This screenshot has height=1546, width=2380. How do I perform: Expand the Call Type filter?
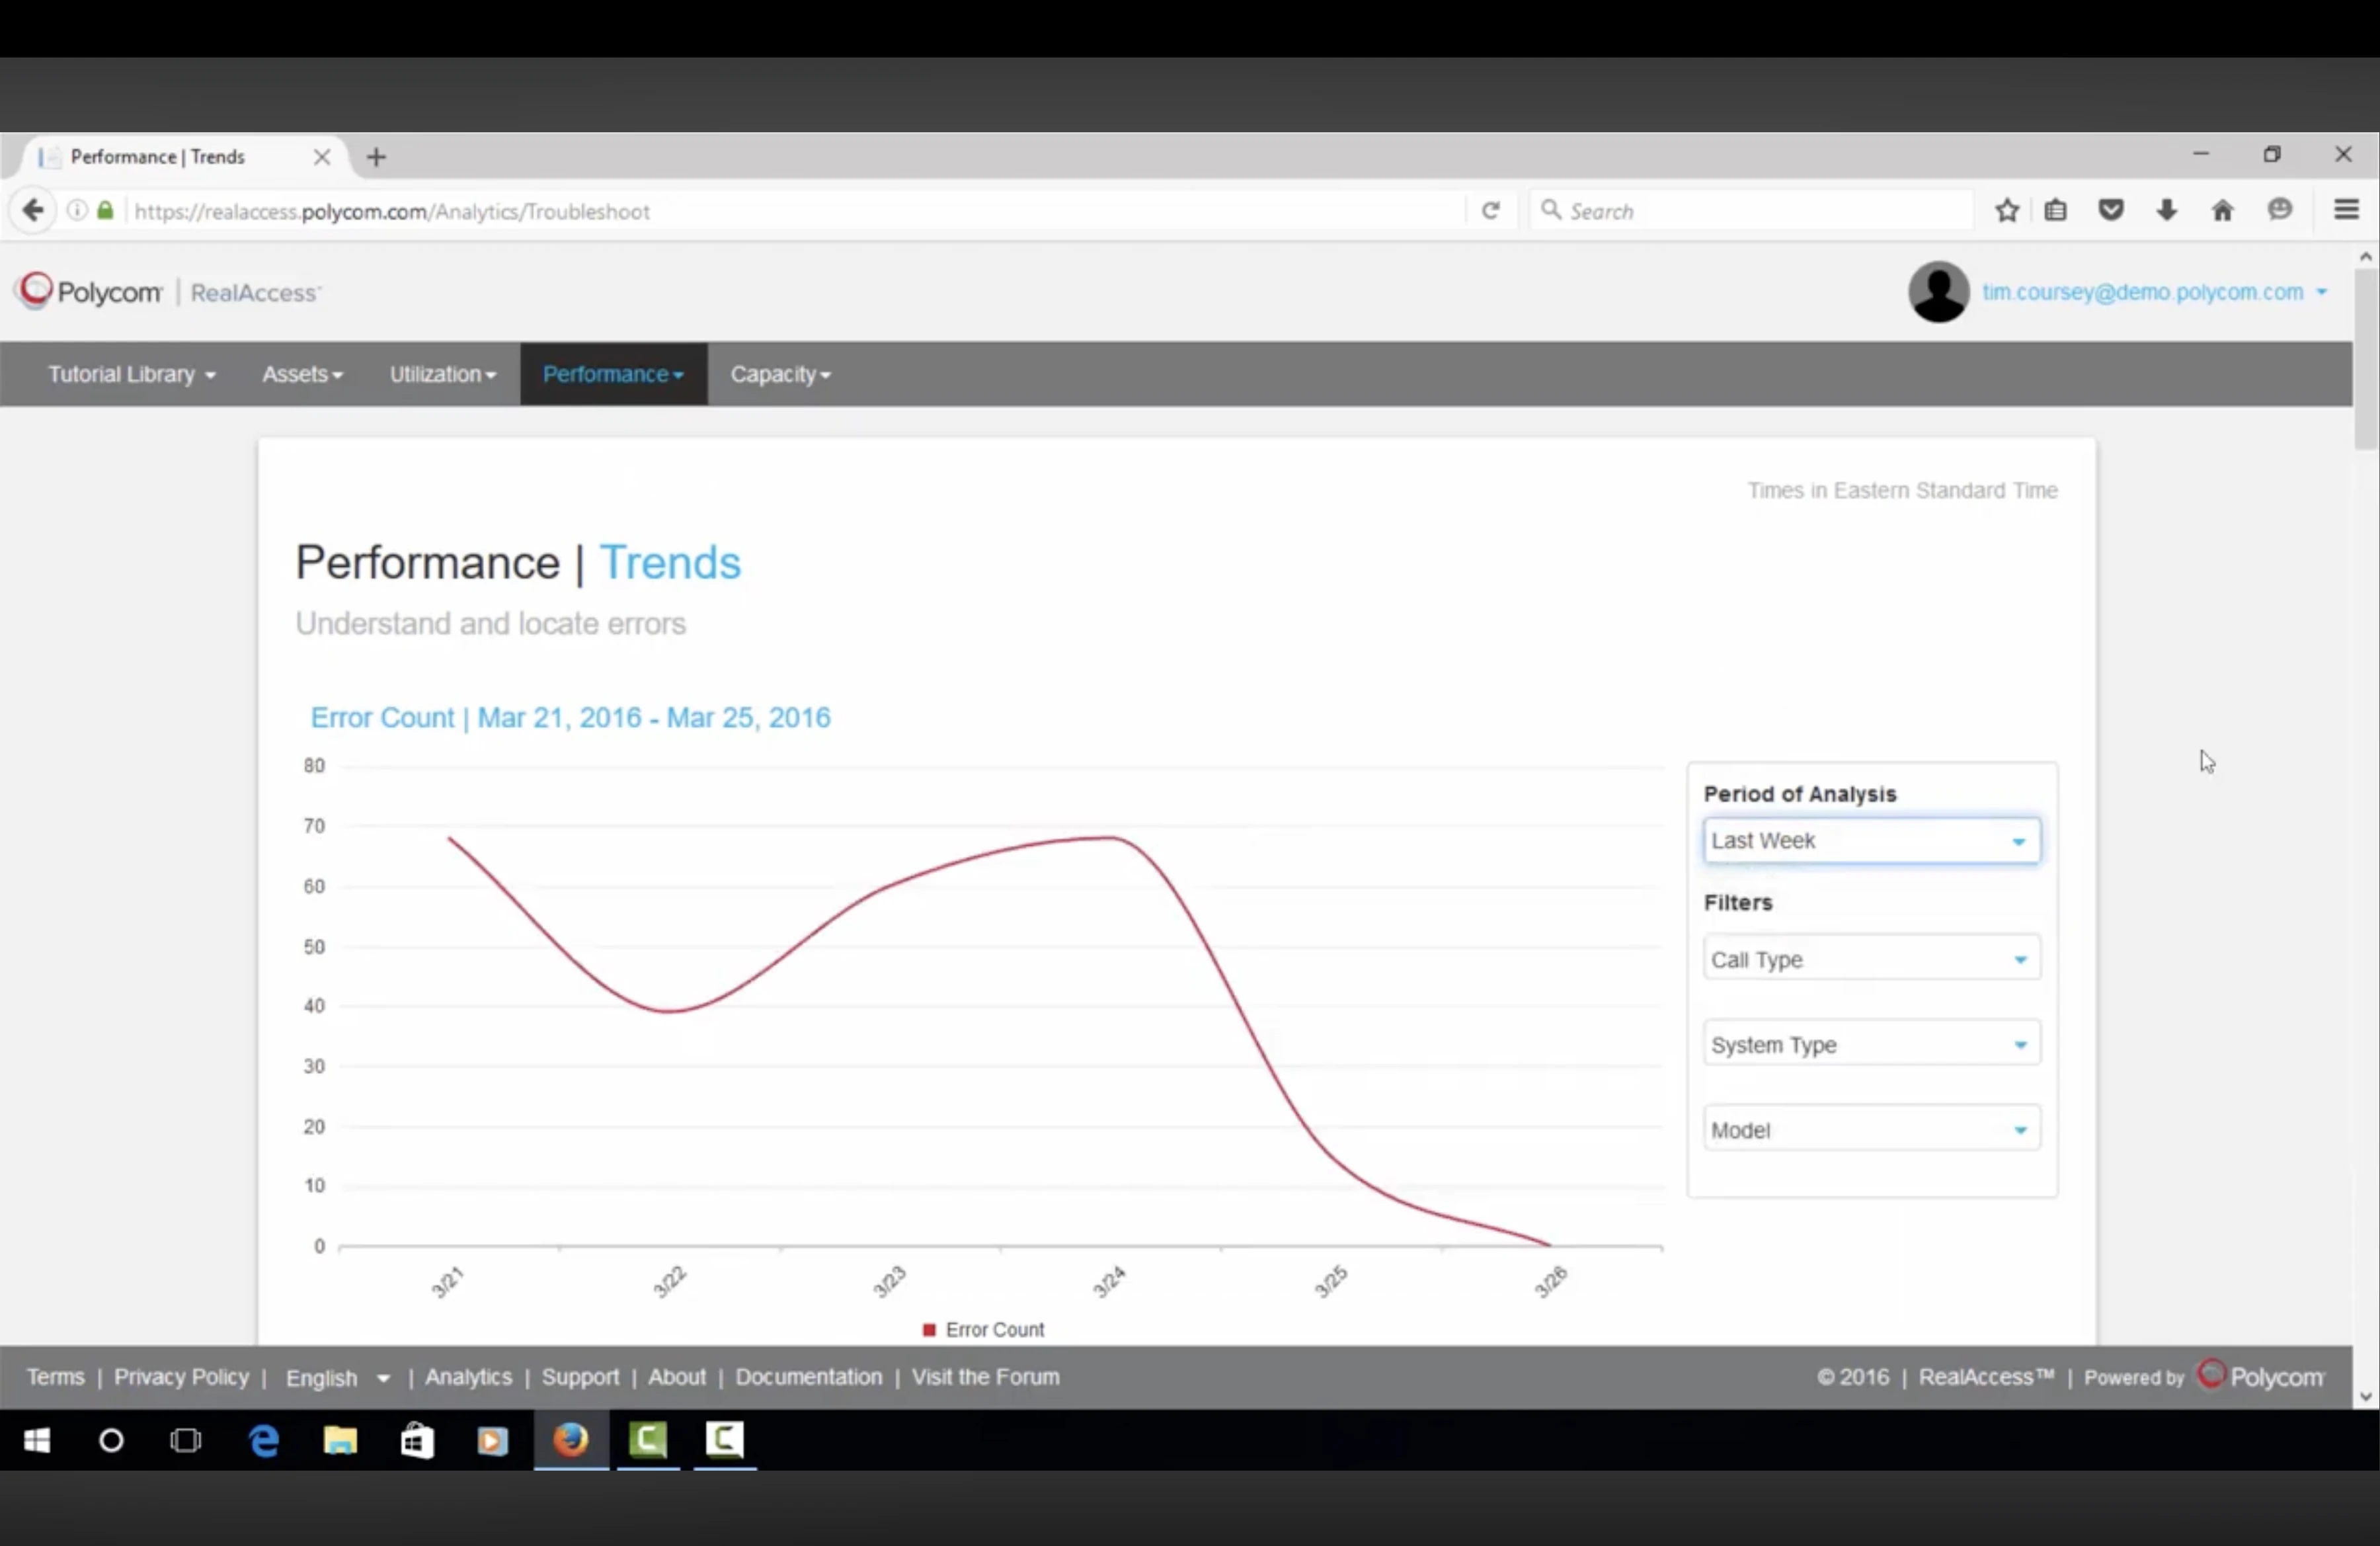point(1871,959)
